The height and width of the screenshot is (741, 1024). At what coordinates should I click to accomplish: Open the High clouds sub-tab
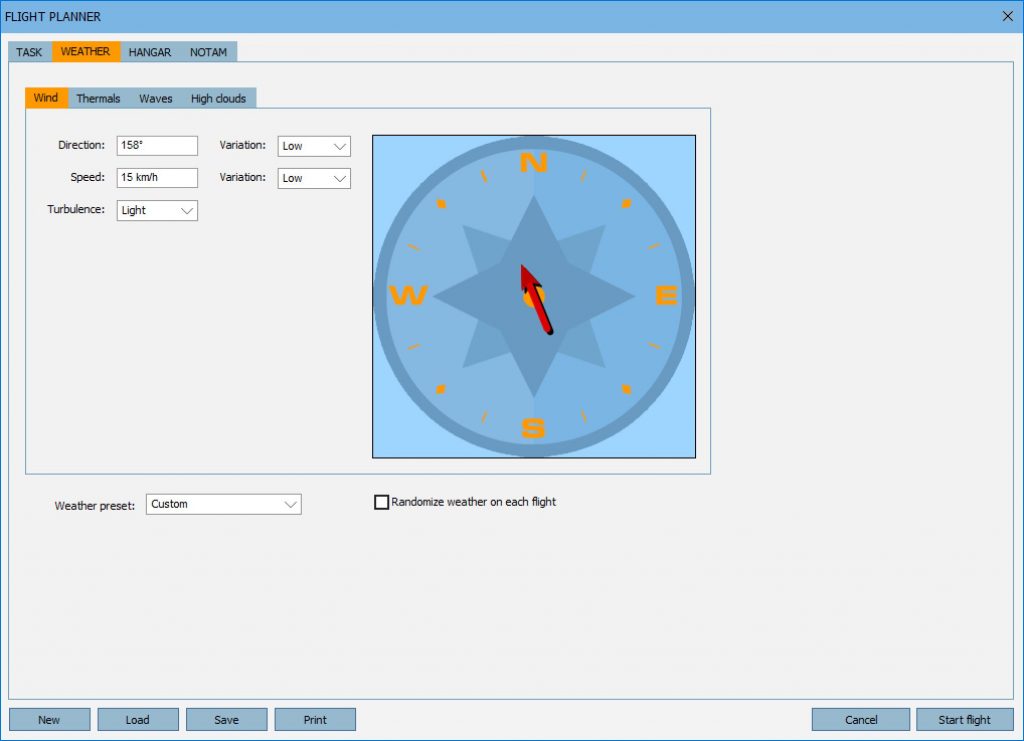point(218,98)
